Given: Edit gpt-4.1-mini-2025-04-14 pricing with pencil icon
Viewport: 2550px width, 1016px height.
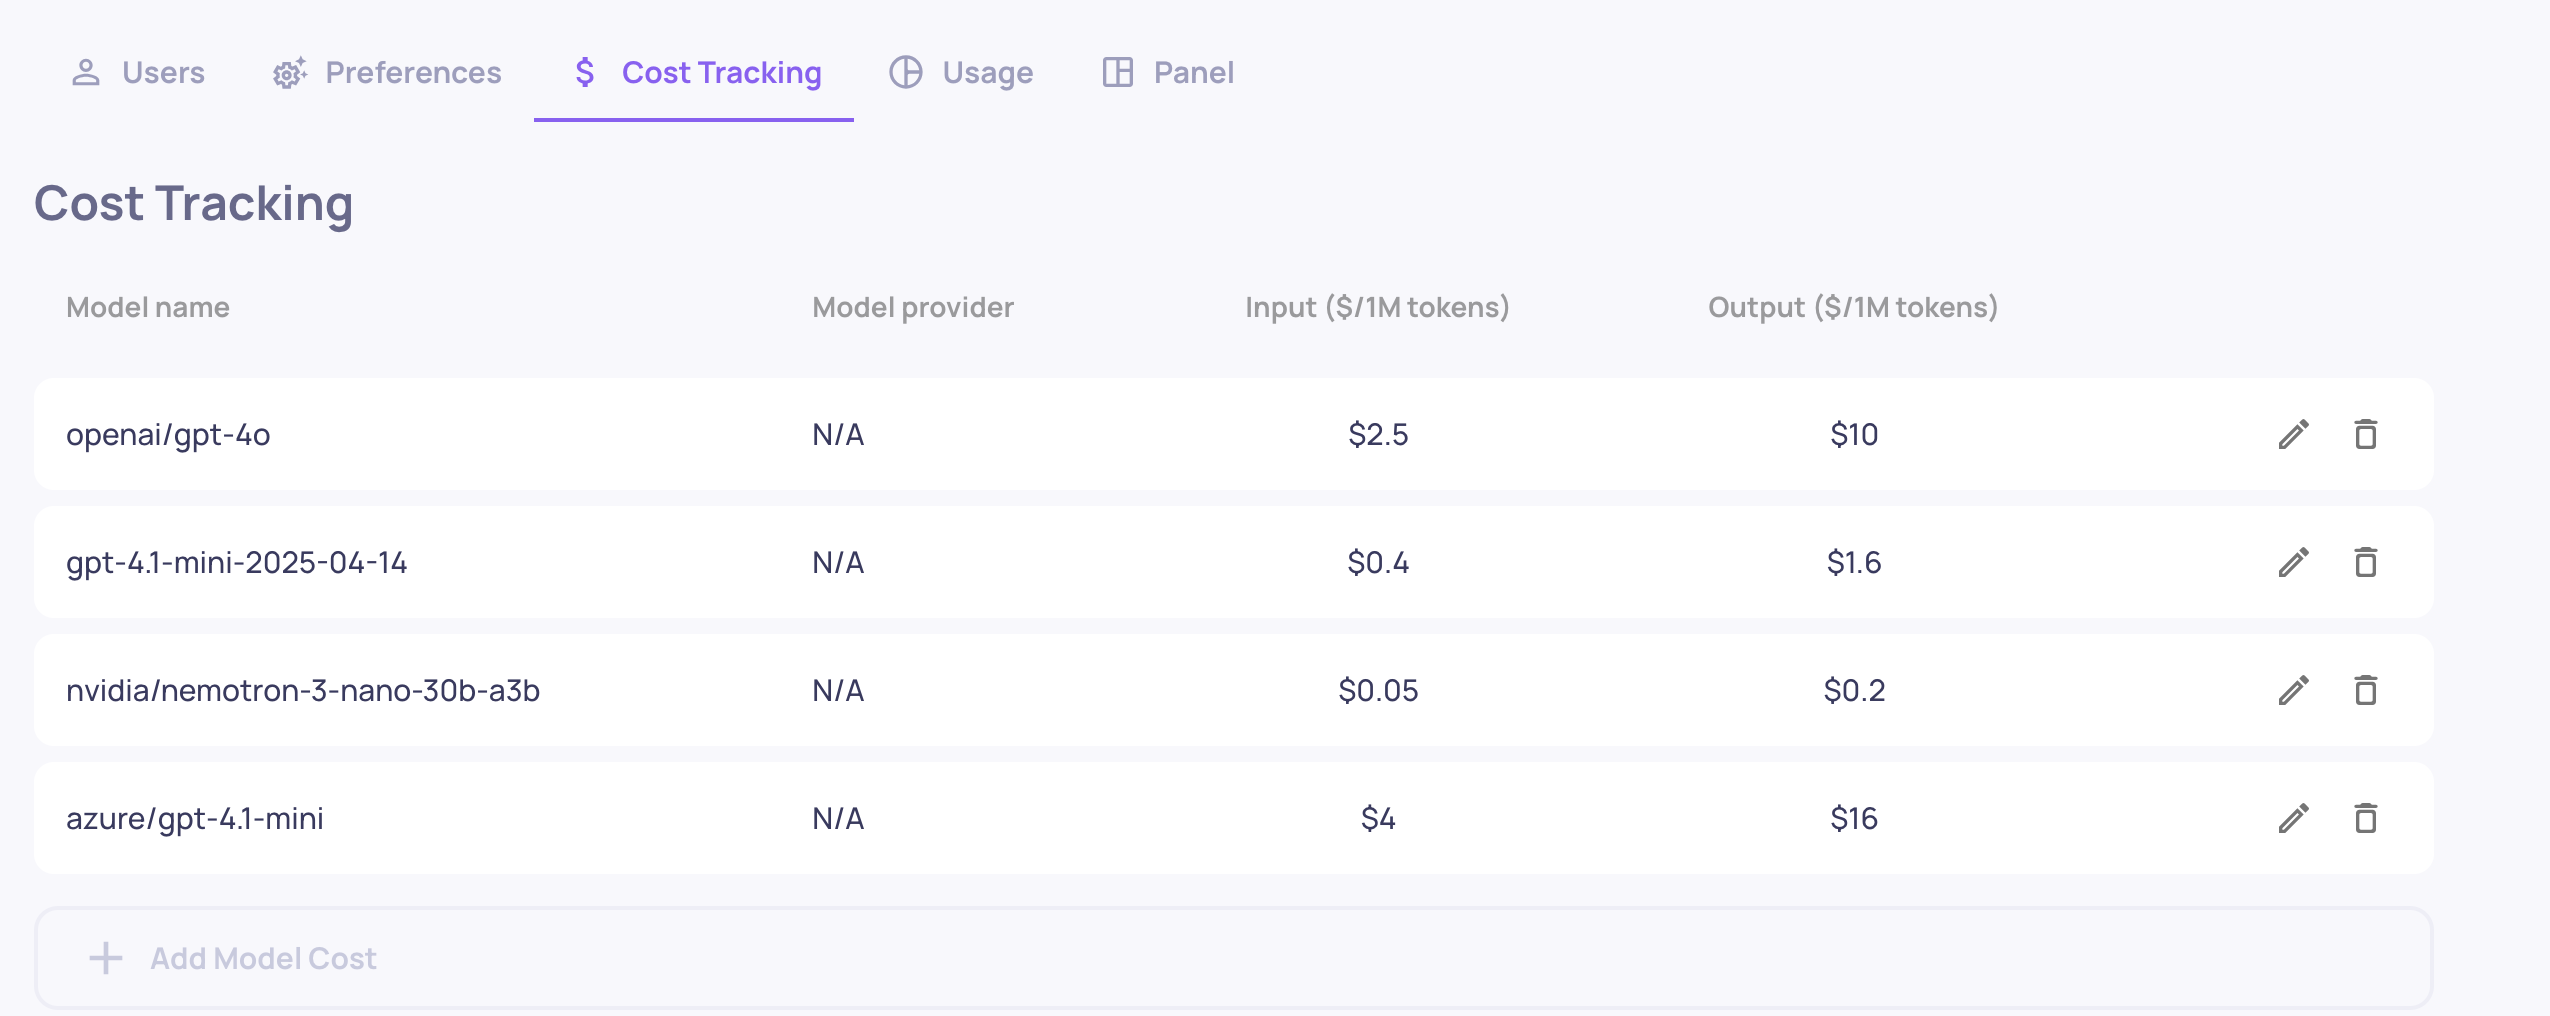Looking at the screenshot, I should tap(2293, 562).
